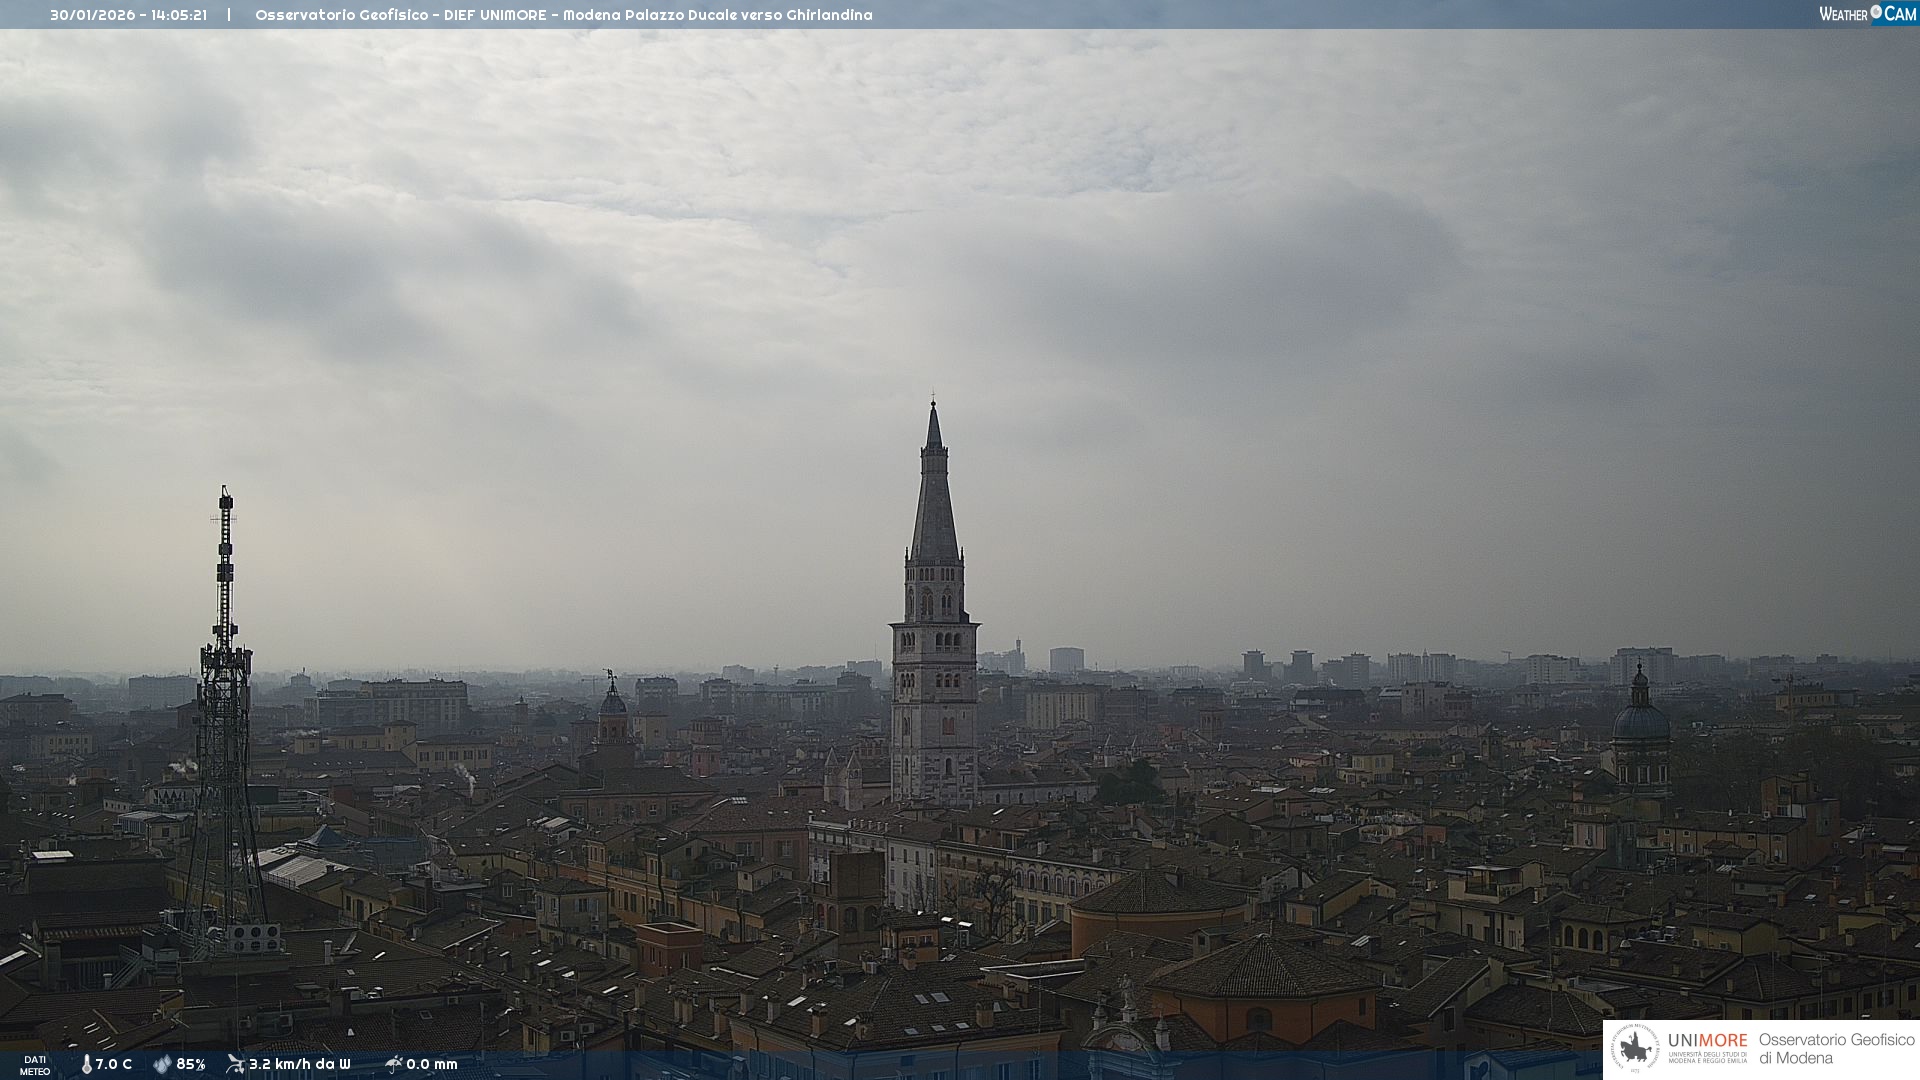Screen dimensions: 1920x1080
Task: Click the thermometer temperature icon
Action: click(86, 1064)
